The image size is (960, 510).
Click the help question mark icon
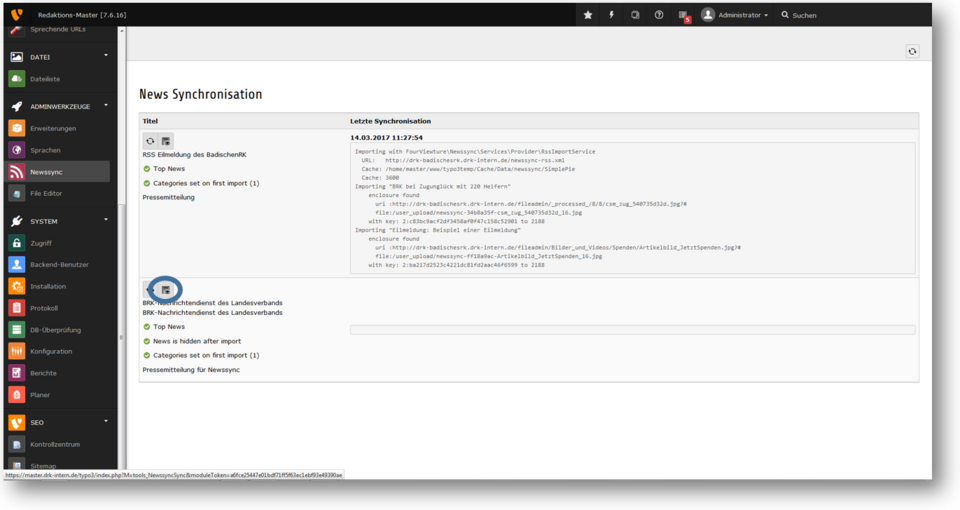[659, 15]
